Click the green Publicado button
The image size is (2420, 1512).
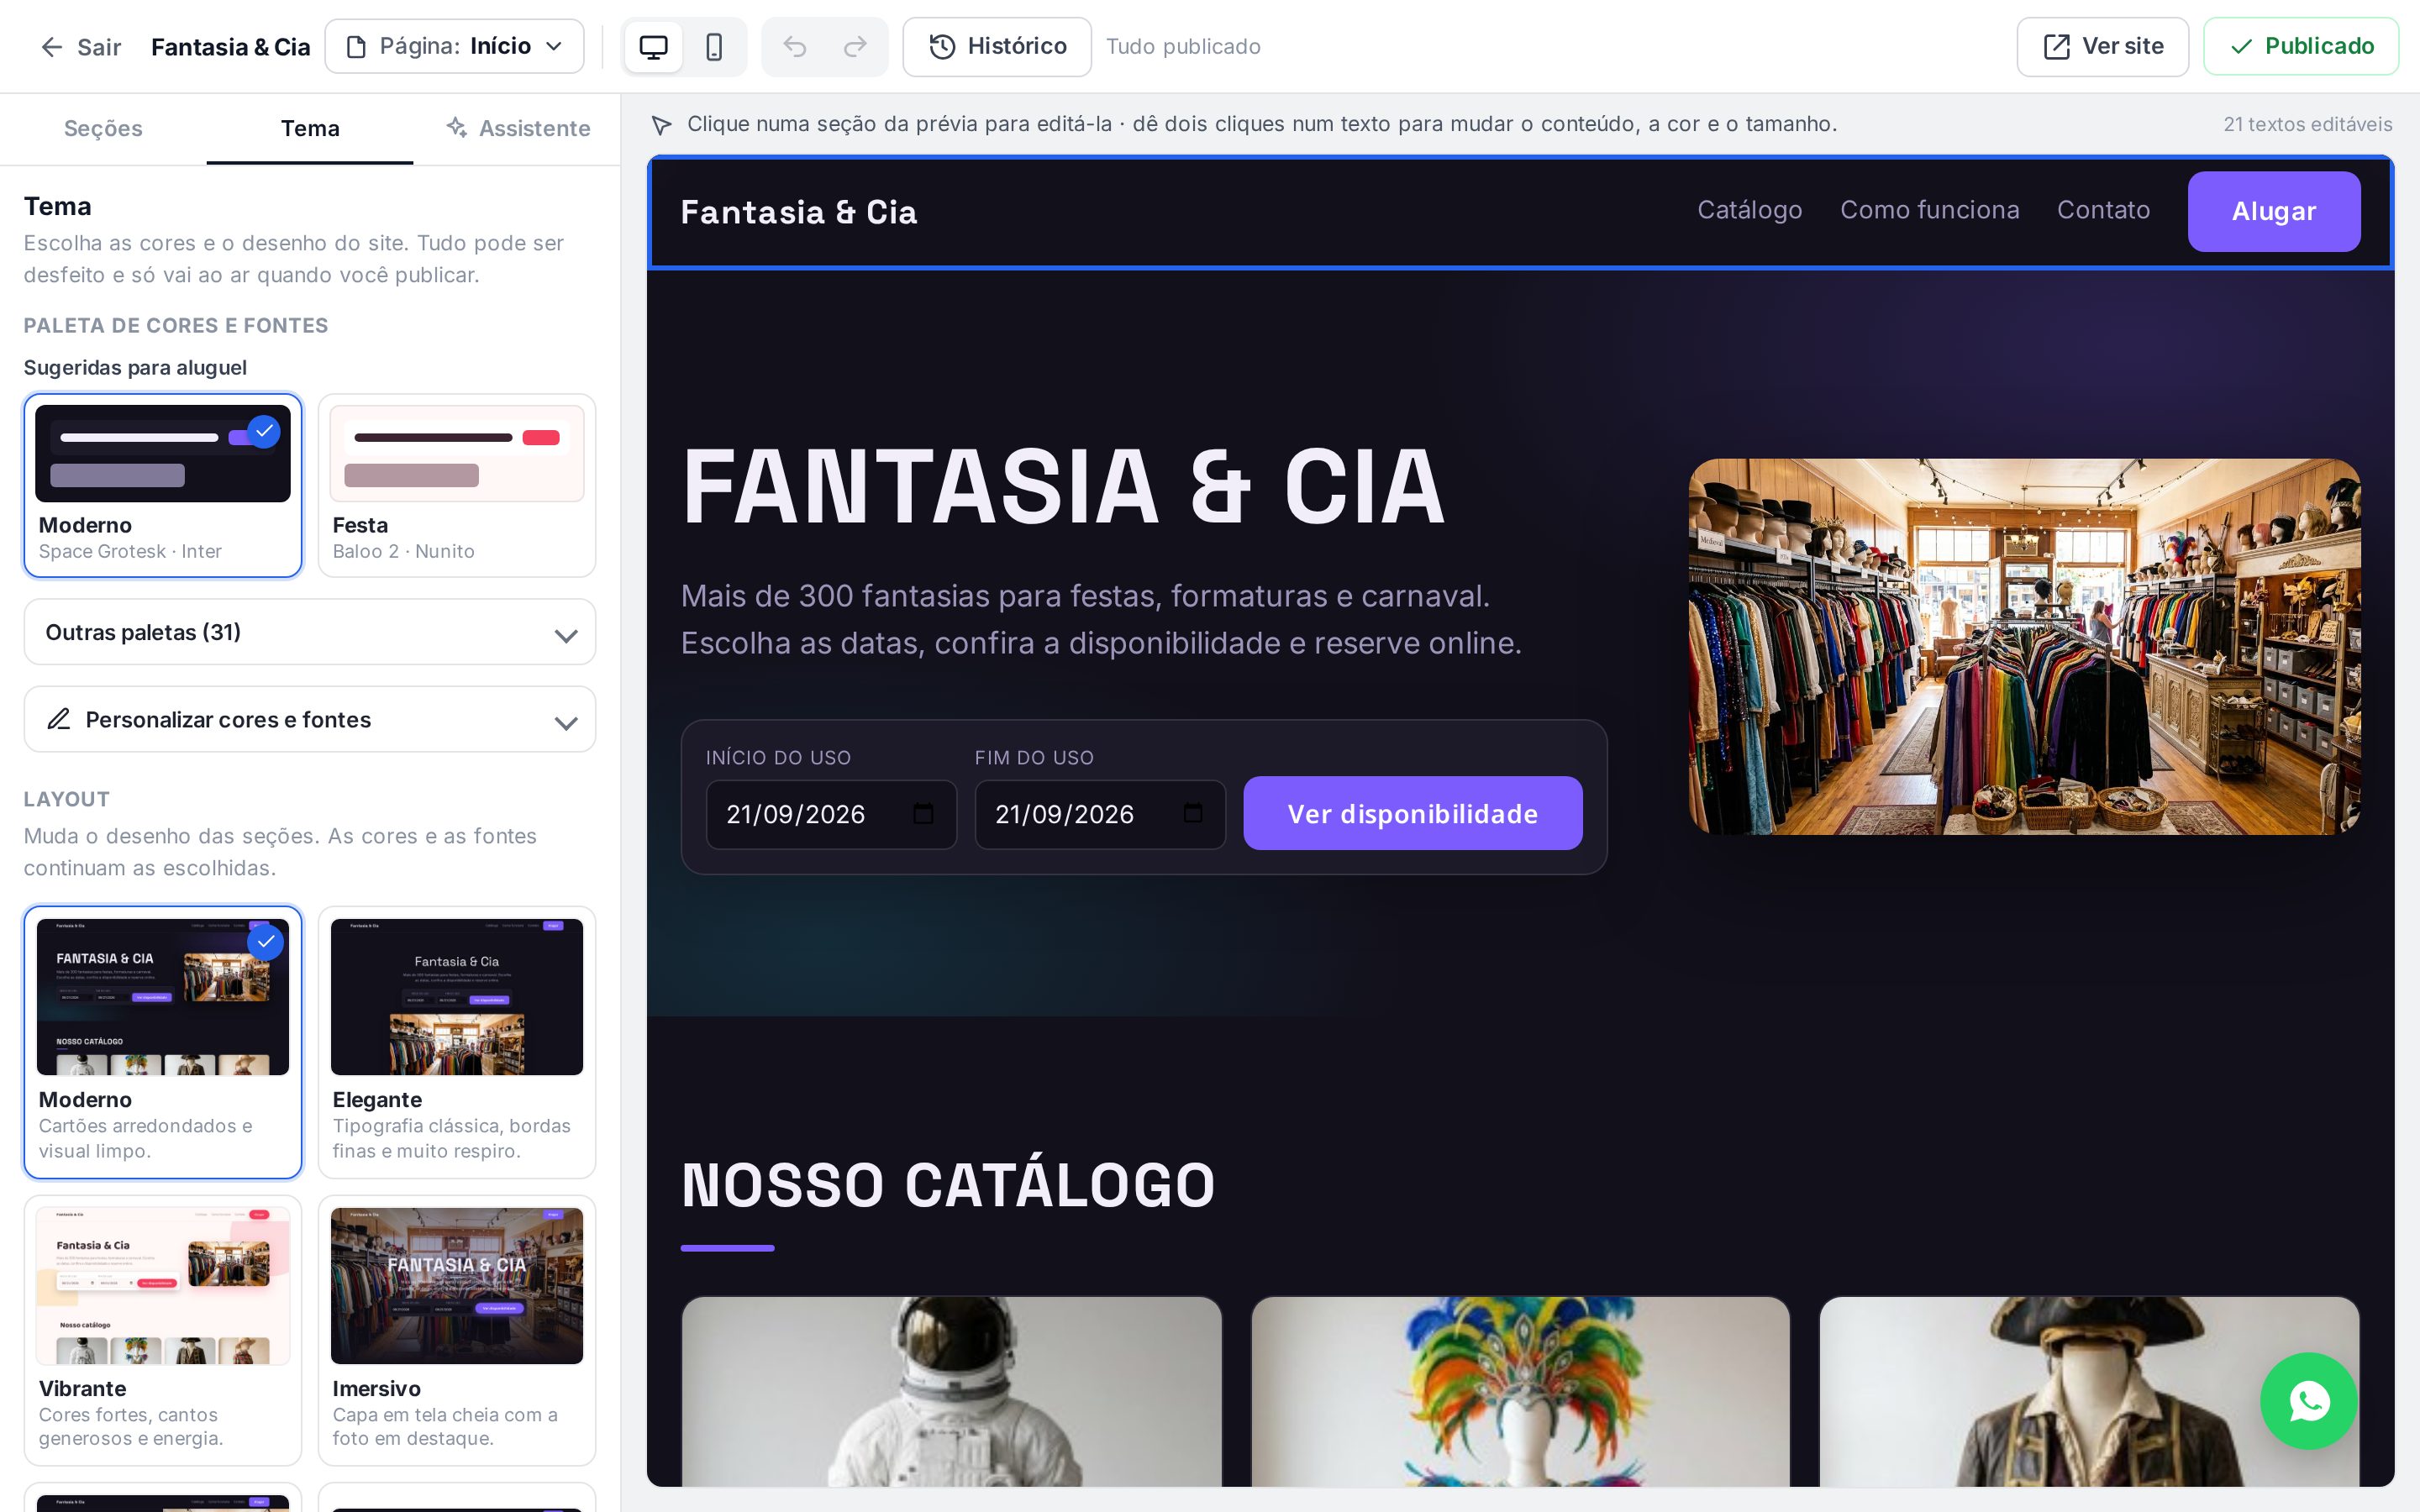tap(2301, 47)
